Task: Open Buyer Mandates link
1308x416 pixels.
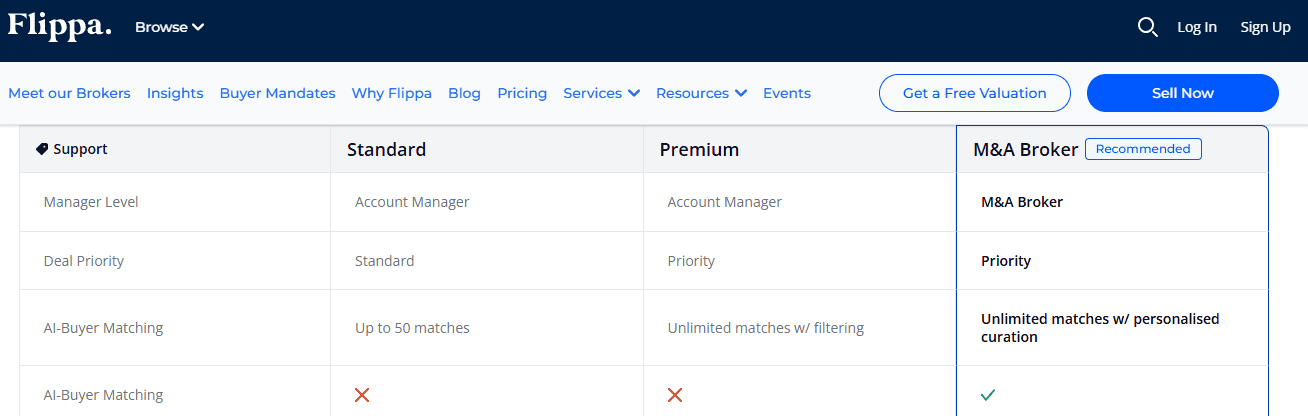Action: click(277, 93)
